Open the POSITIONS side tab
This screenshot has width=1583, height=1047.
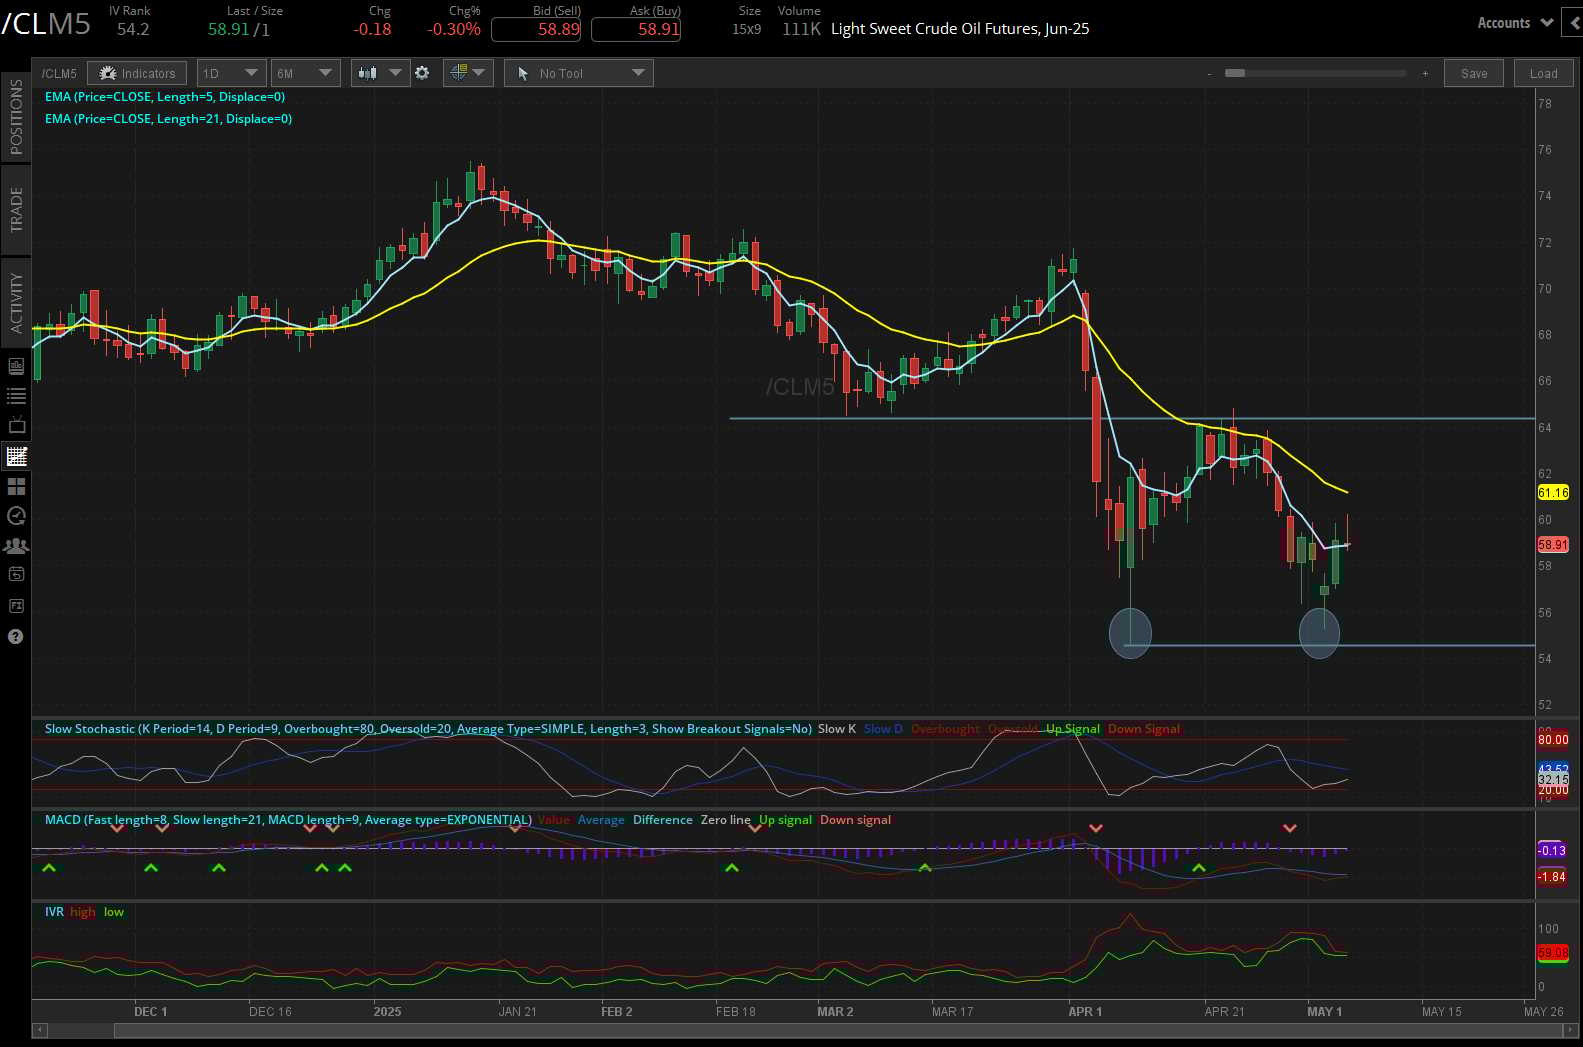pos(16,117)
